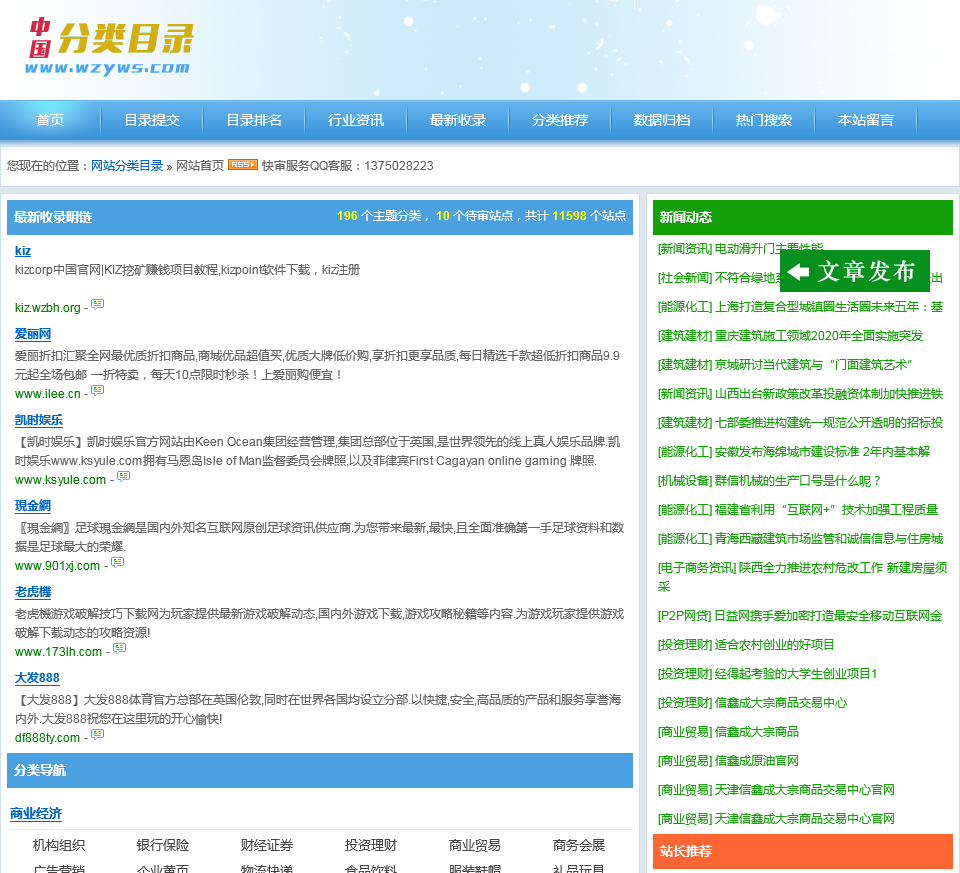The width and height of the screenshot is (960, 873).
Task: Open 分类推荐 navigation item
Action: [560, 120]
